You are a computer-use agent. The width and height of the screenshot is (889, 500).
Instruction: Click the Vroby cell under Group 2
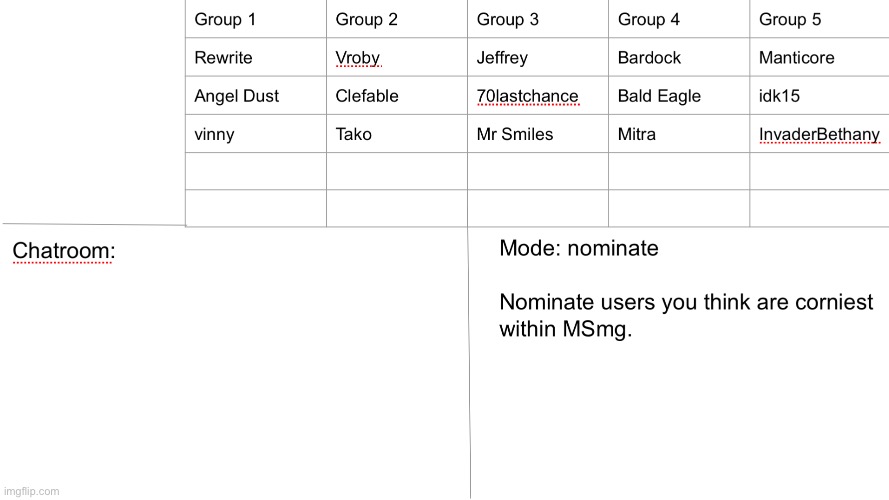click(x=397, y=57)
